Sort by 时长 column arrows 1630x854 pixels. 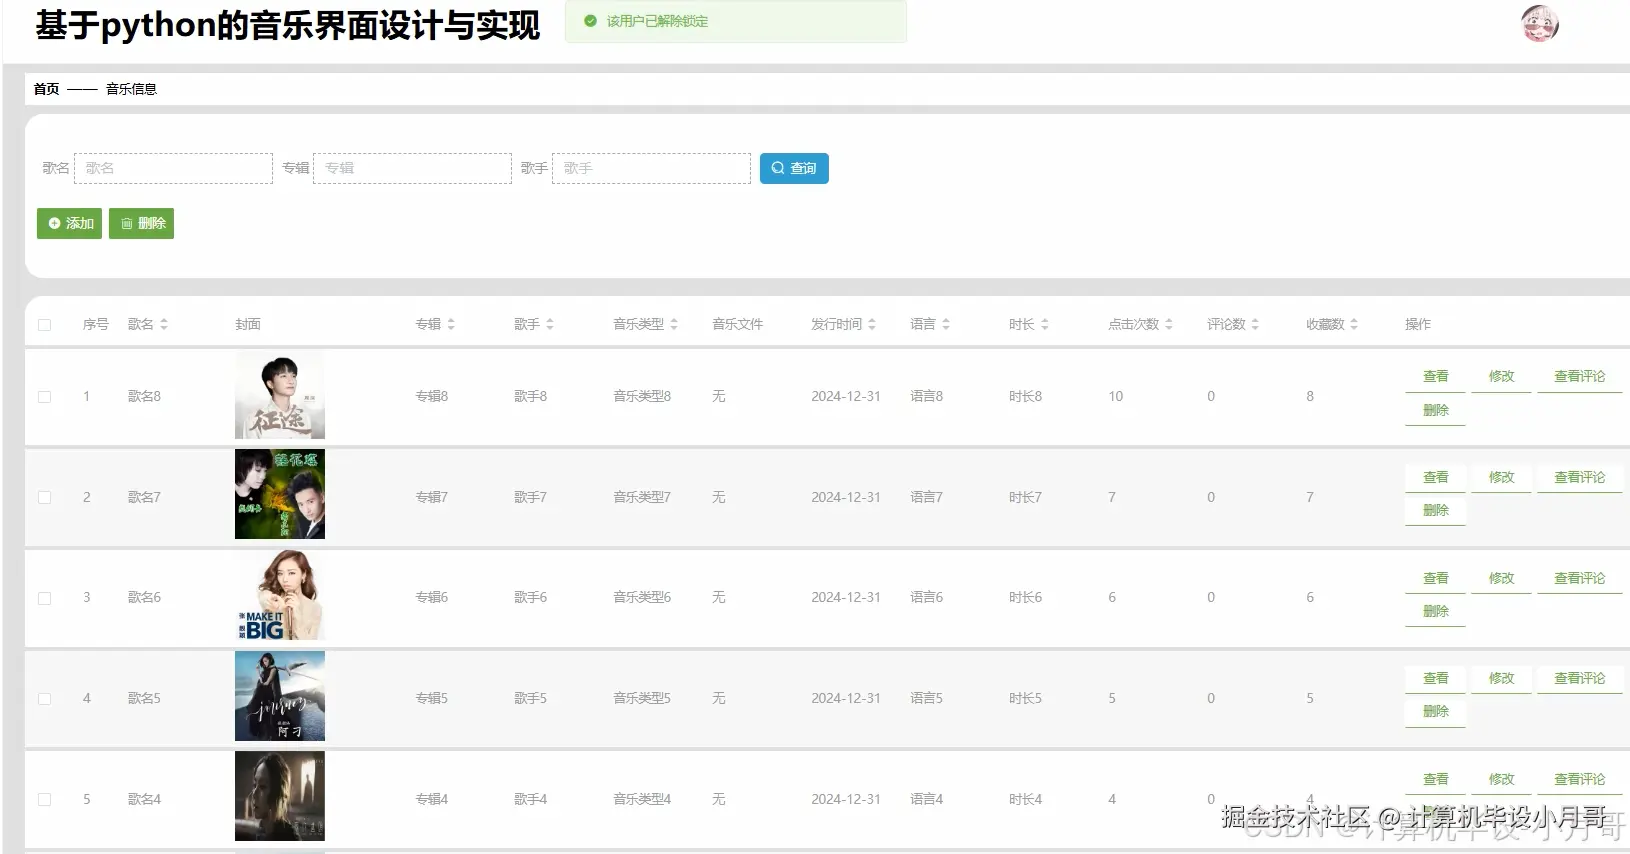(1045, 324)
